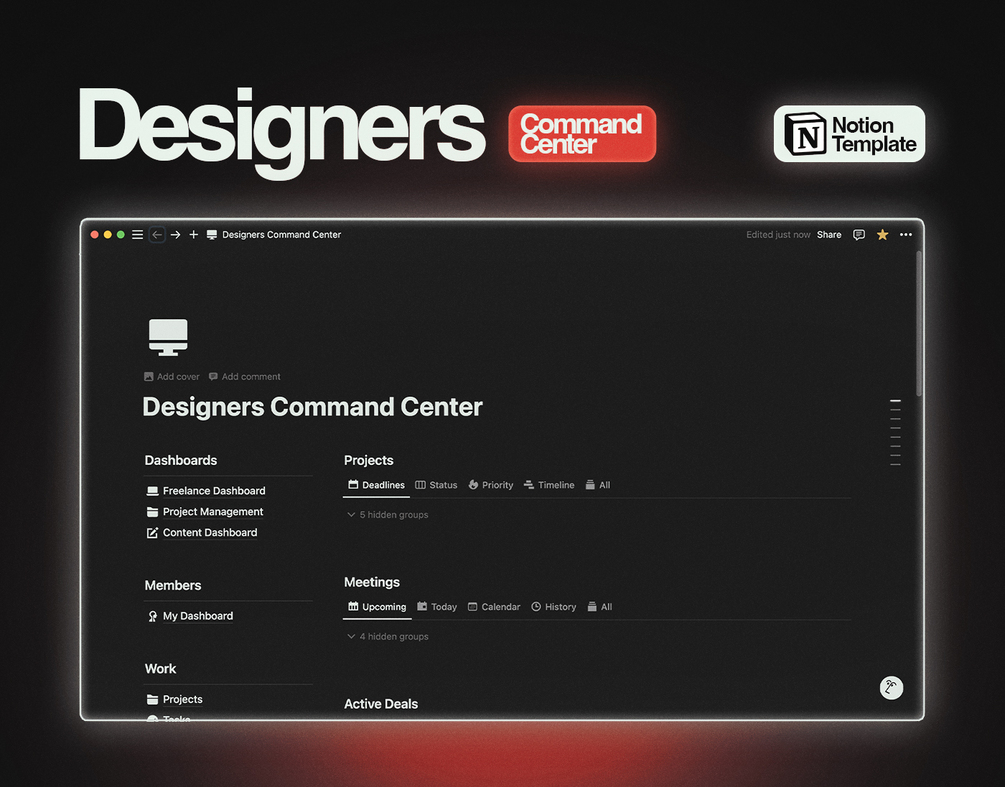Open Freelance Dashboard link
This screenshot has width=1005, height=787.
tap(214, 491)
